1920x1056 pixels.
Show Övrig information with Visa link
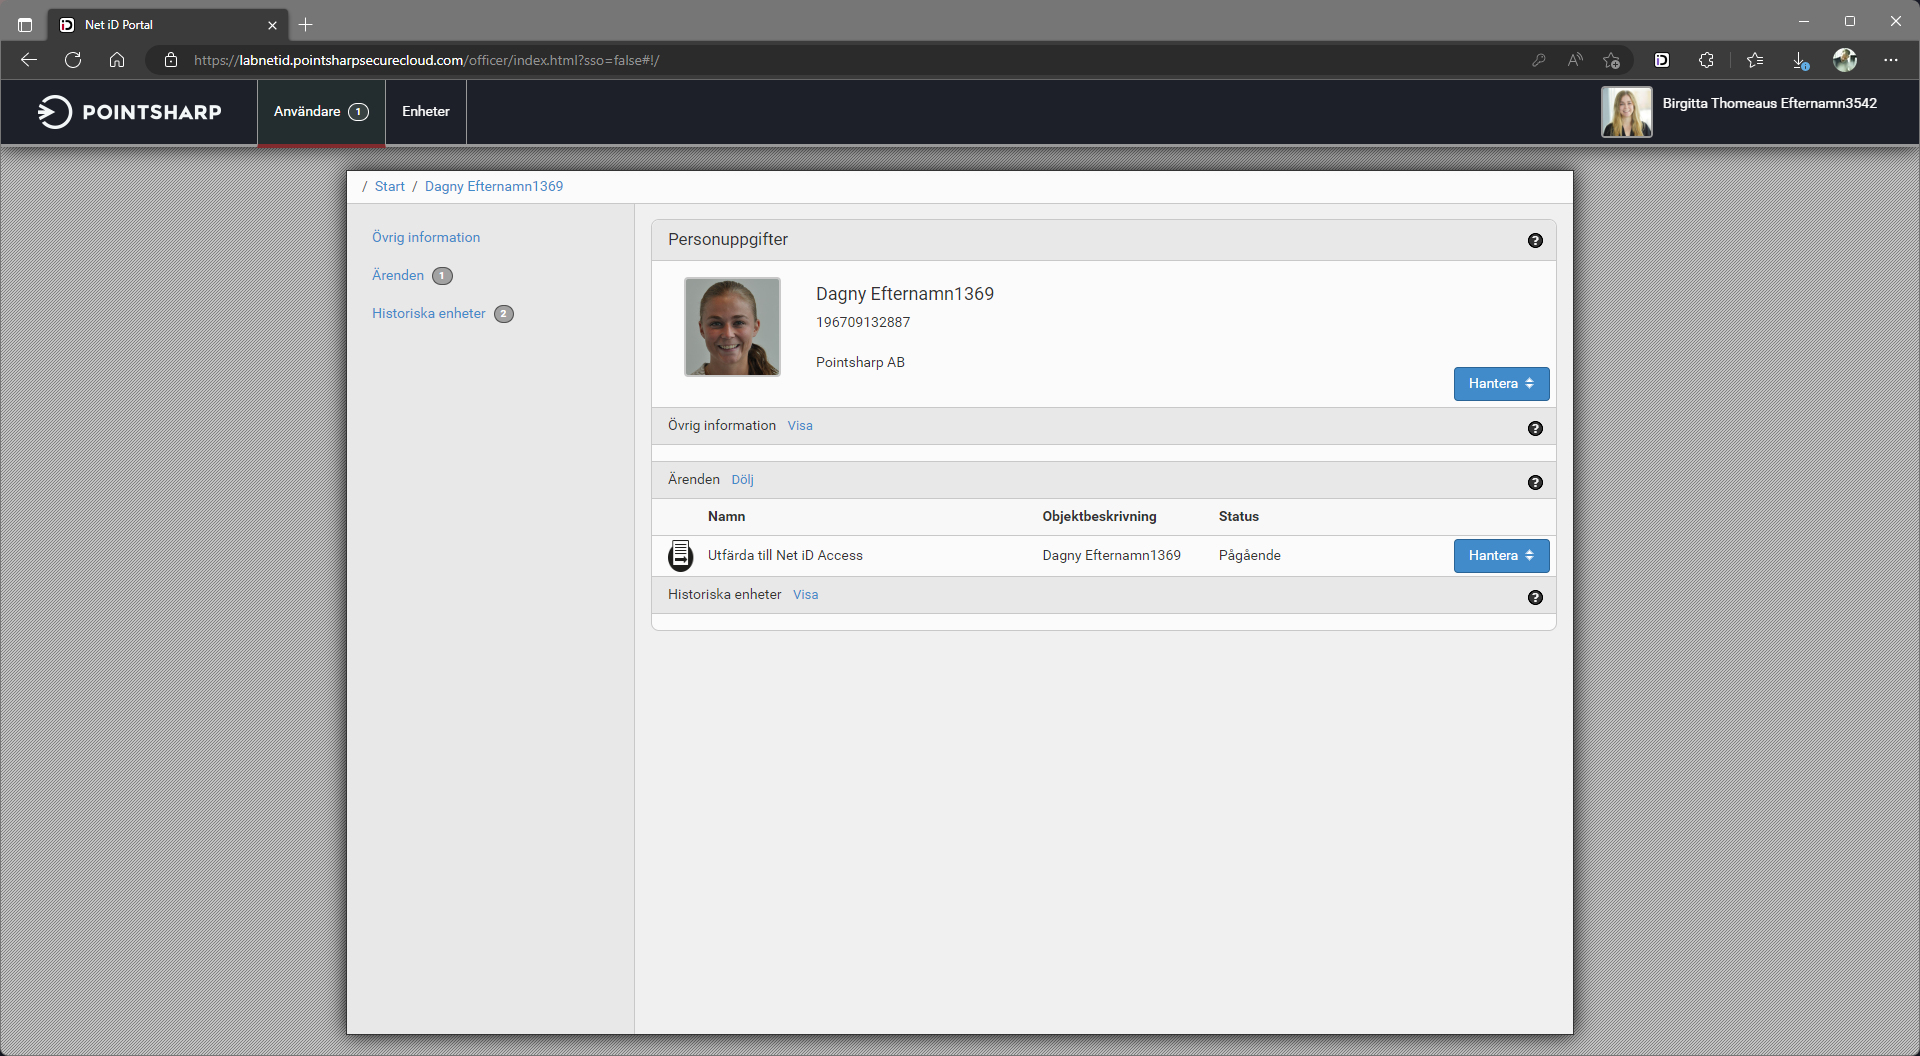(800, 426)
